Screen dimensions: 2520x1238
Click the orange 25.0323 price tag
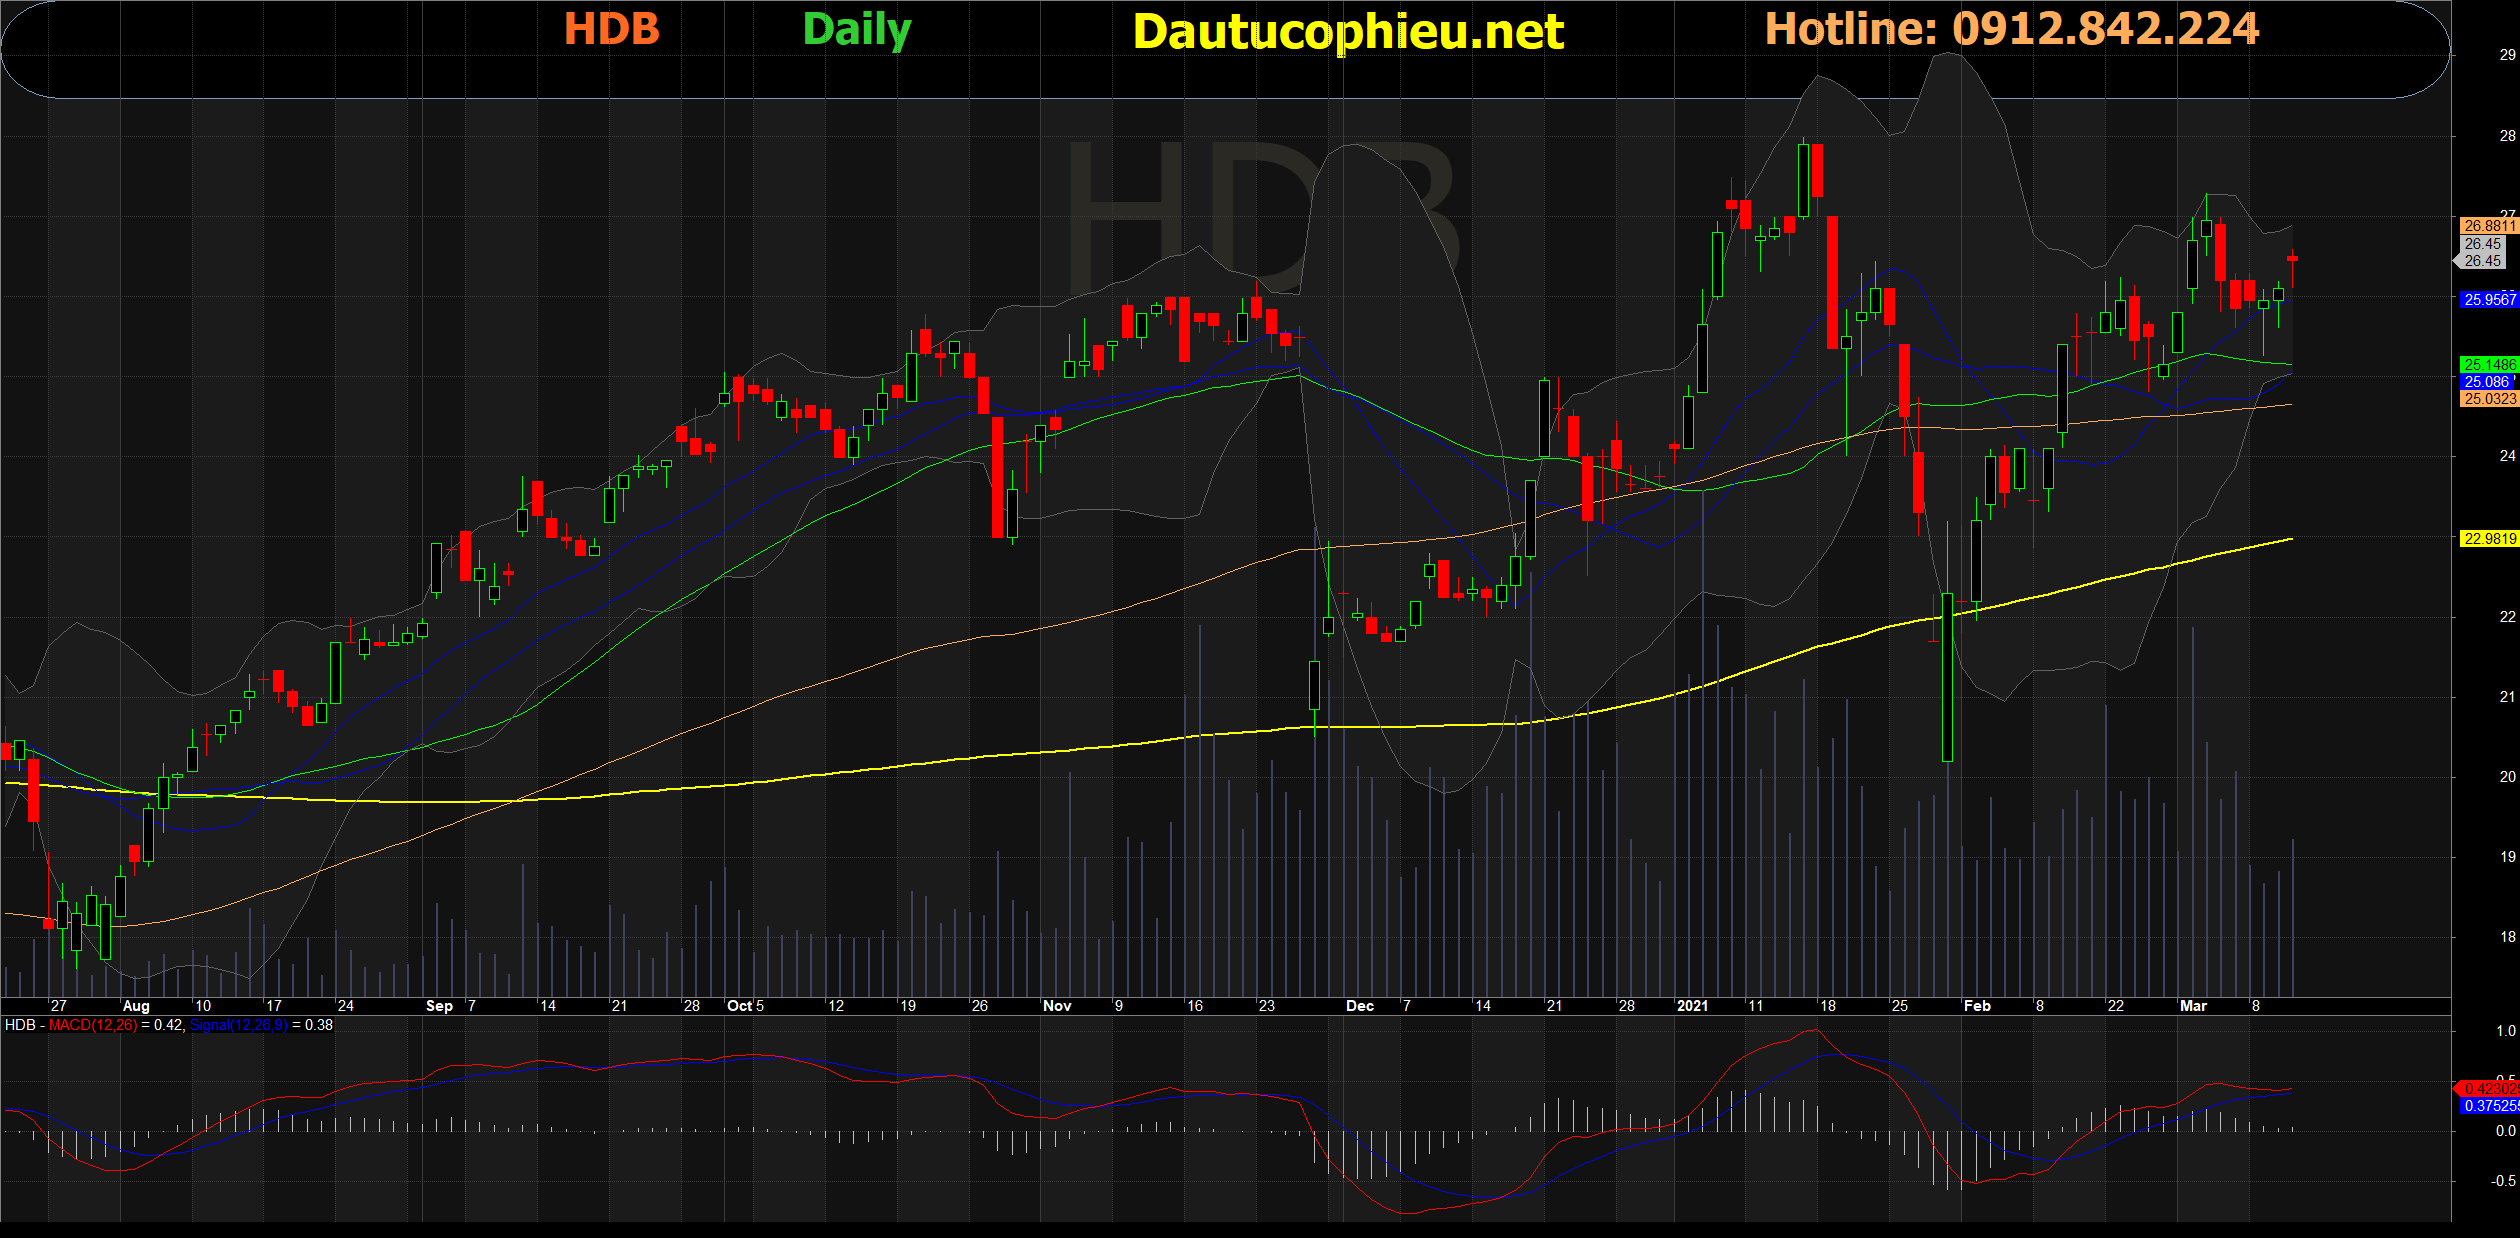click(2488, 399)
